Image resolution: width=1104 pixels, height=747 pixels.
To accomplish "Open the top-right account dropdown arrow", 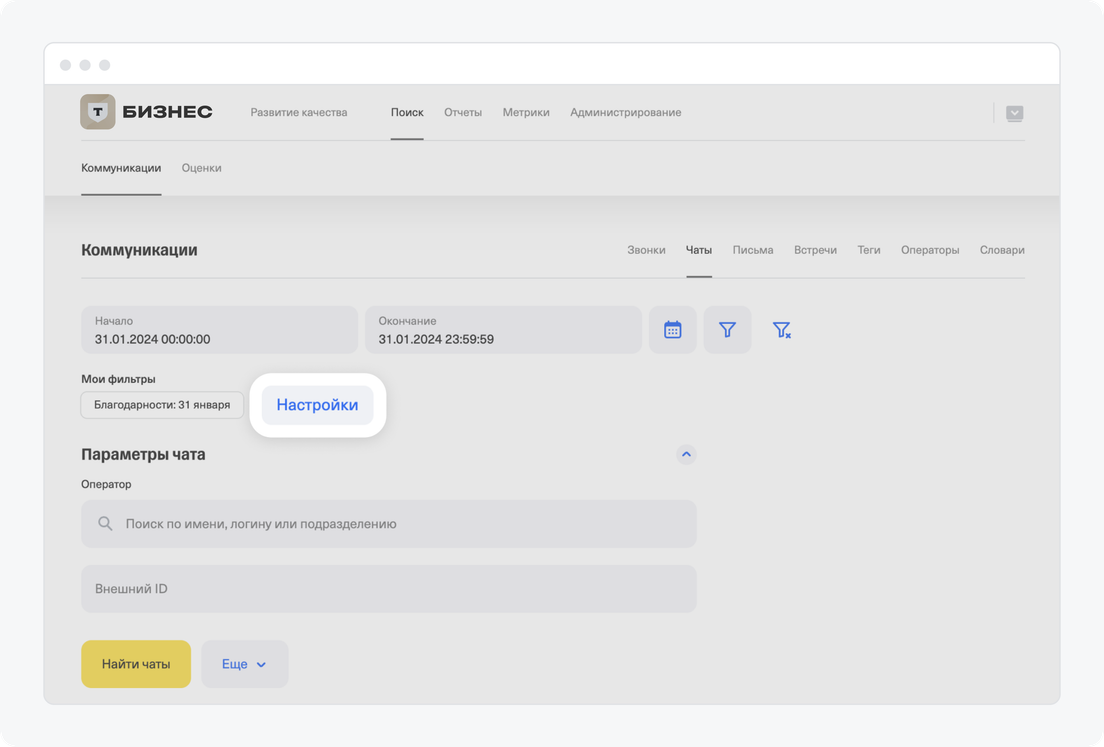I will 1014,113.
